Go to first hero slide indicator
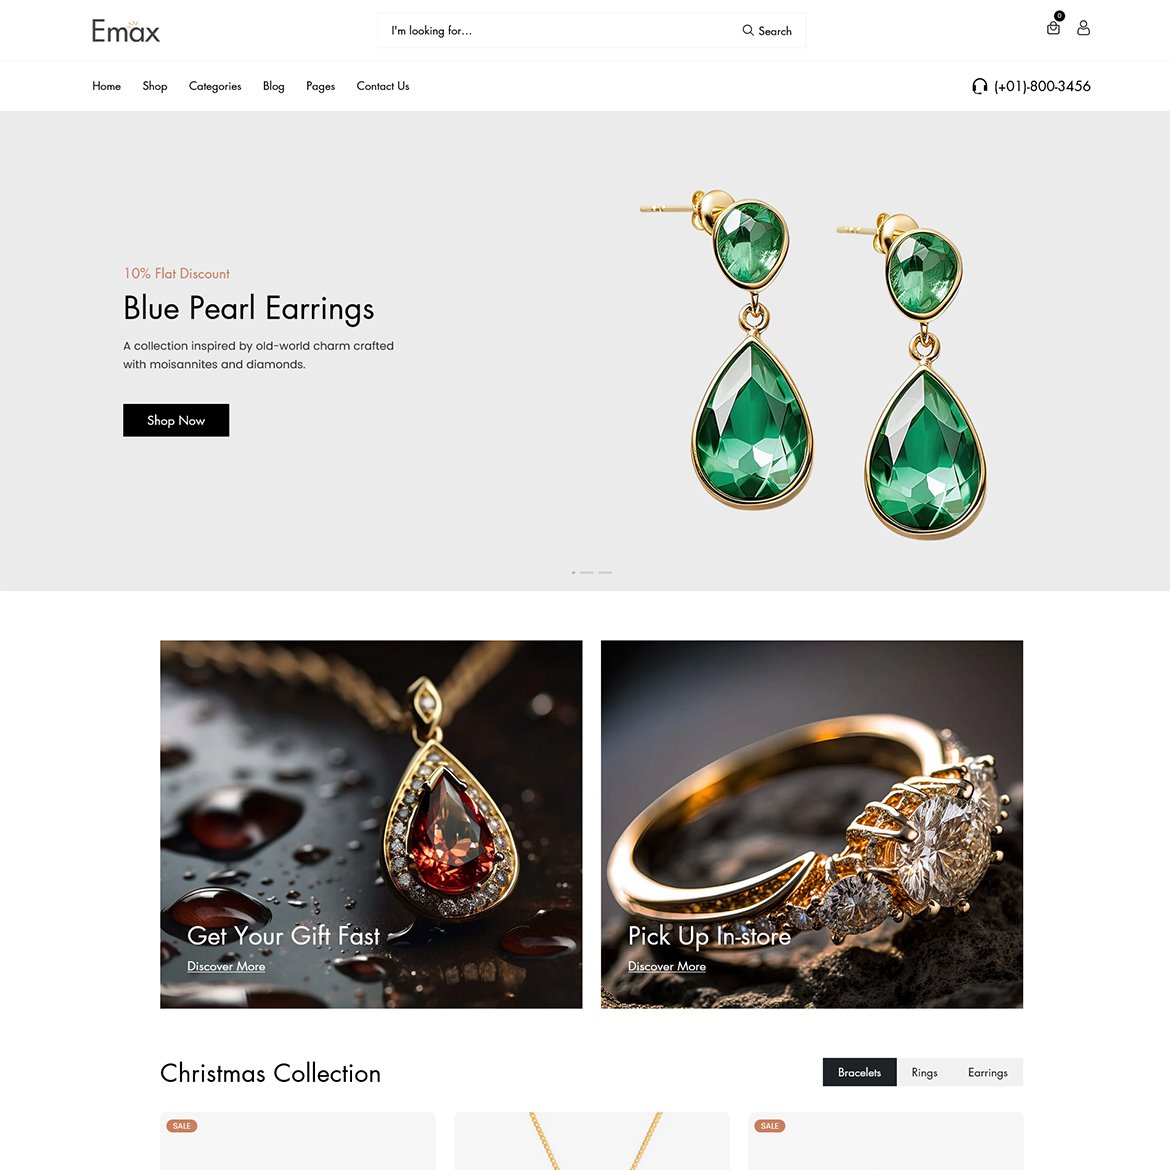The width and height of the screenshot is (1170, 1170). tap(573, 572)
